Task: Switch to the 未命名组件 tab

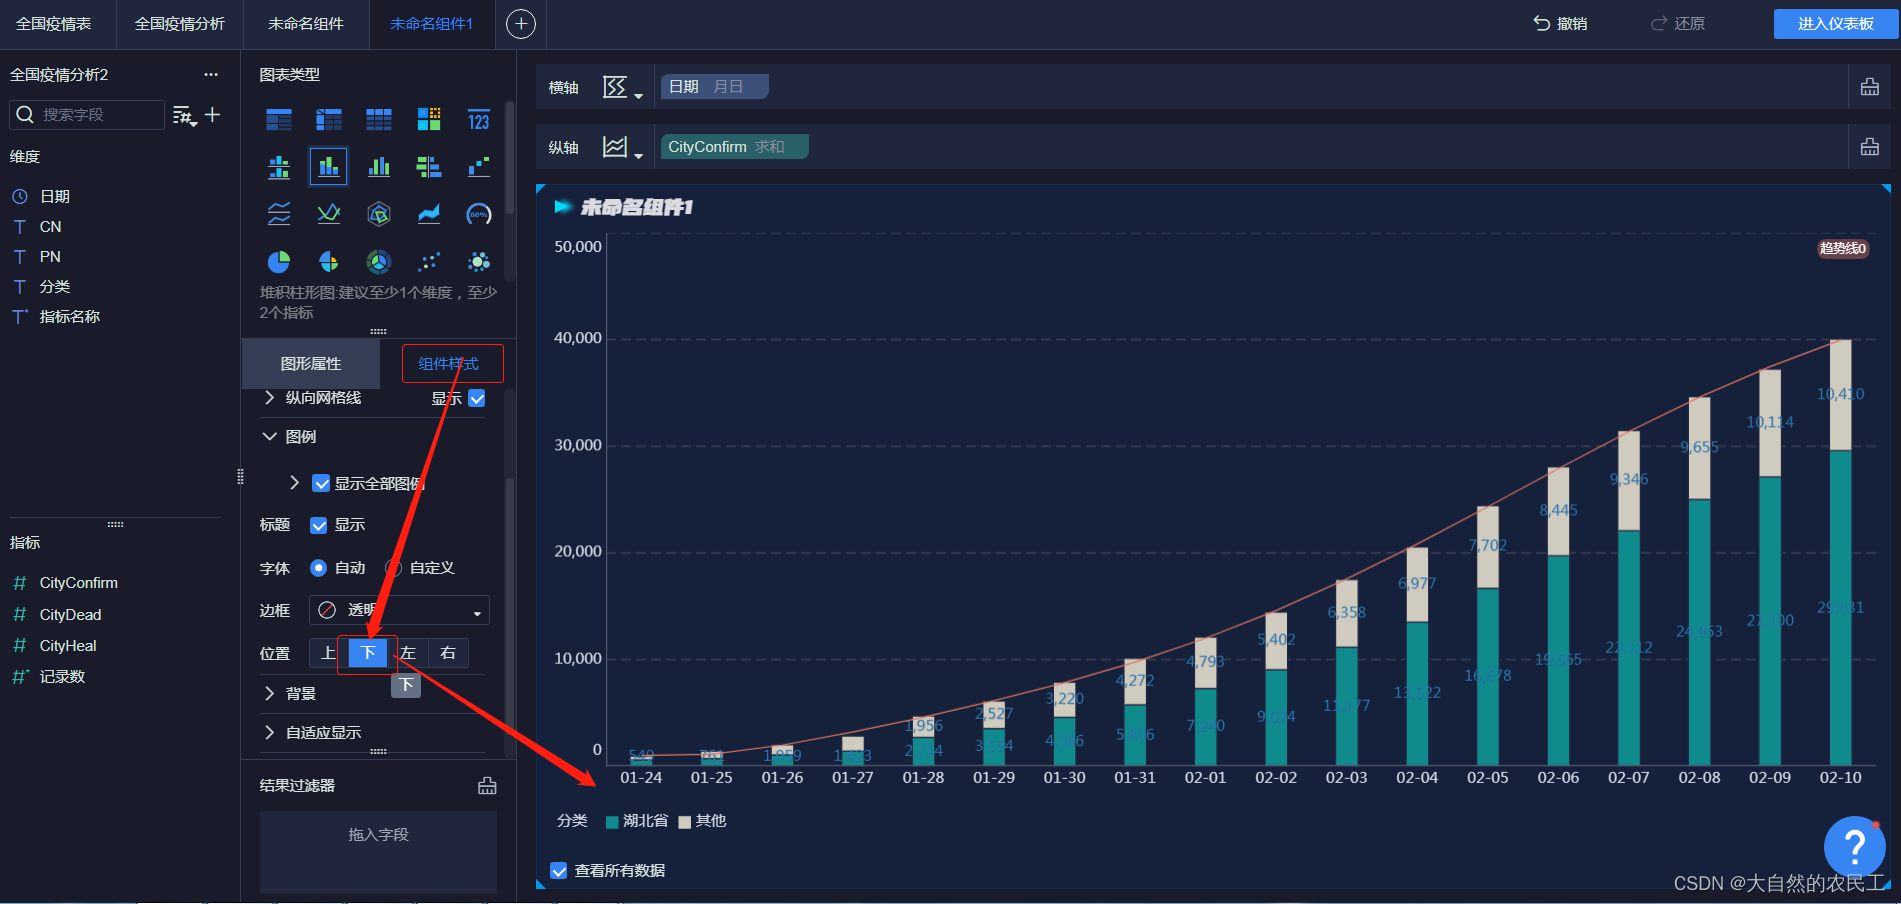Action: (x=306, y=24)
